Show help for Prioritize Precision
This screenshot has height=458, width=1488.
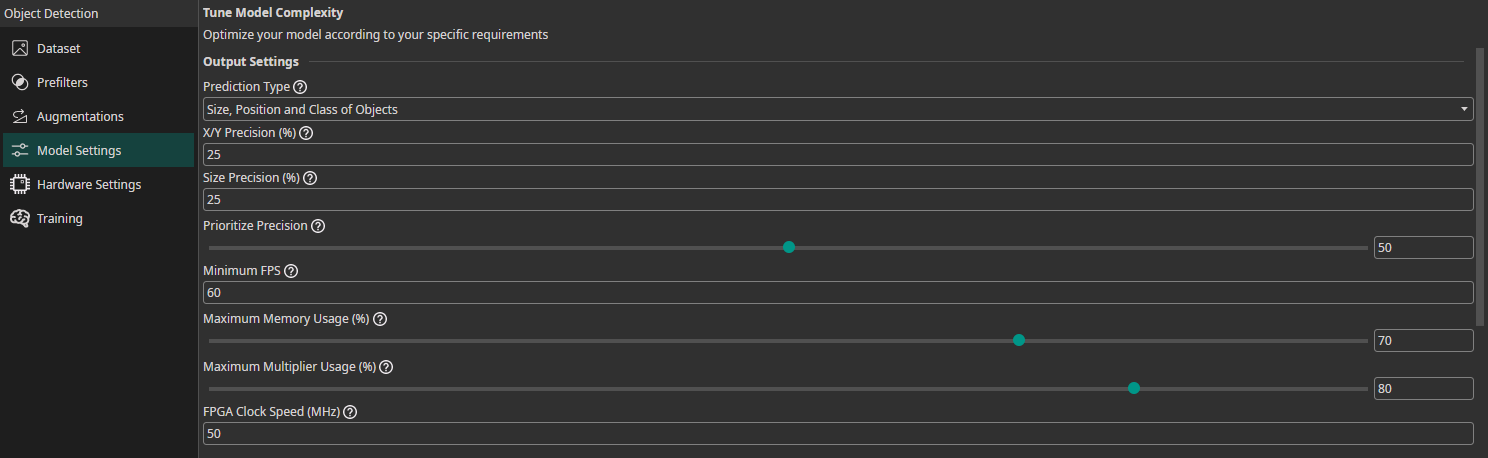(318, 226)
